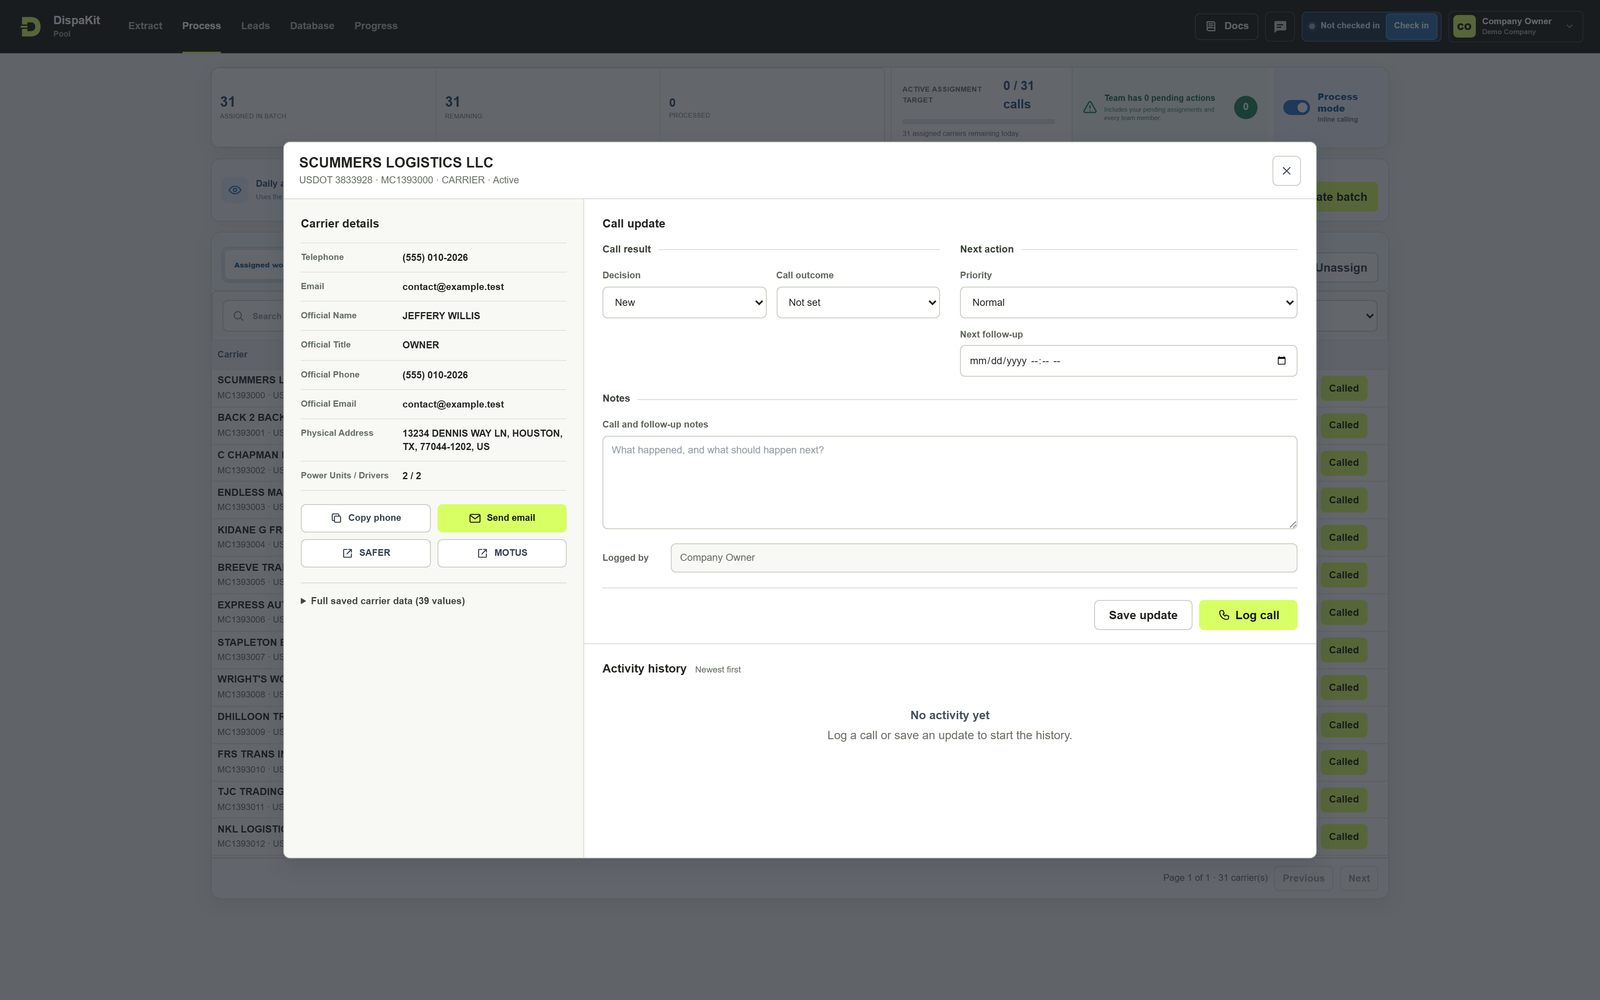Viewport: 1600px width, 1000px height.
Task: Click the Unassign button behind modal
Action: click(x=1346, y=268)
